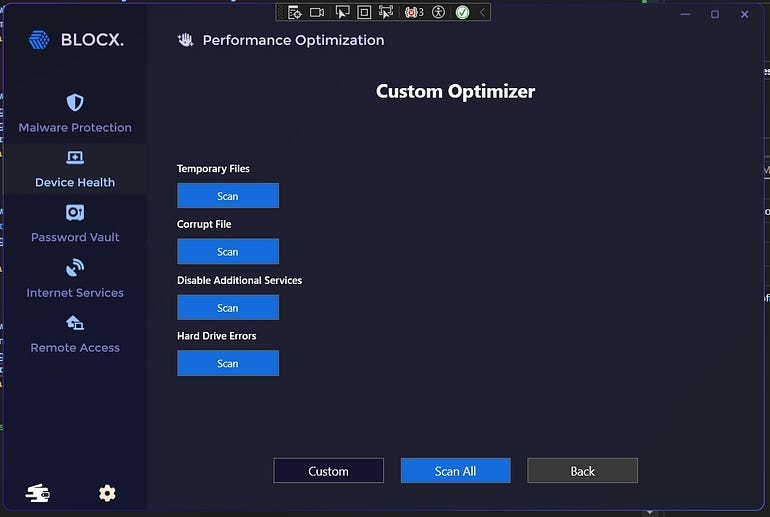Maximize the BLOCX window

pos(715,14)
